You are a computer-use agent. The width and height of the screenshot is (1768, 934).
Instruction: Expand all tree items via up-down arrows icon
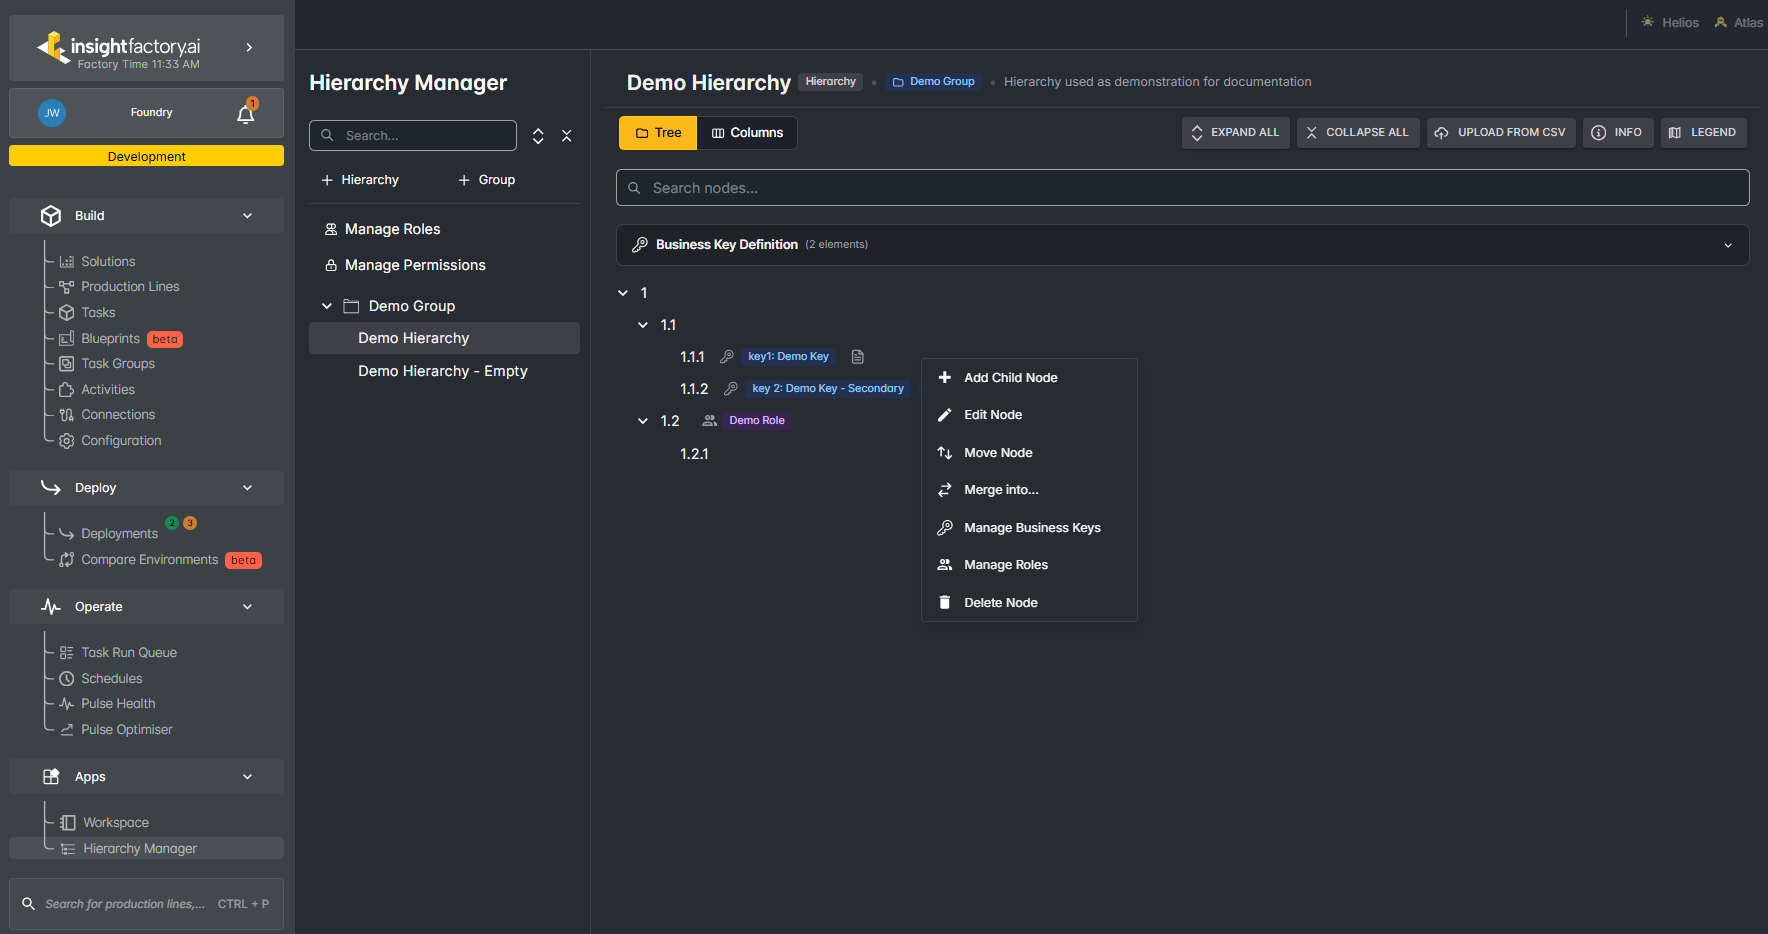click(538, 136)
